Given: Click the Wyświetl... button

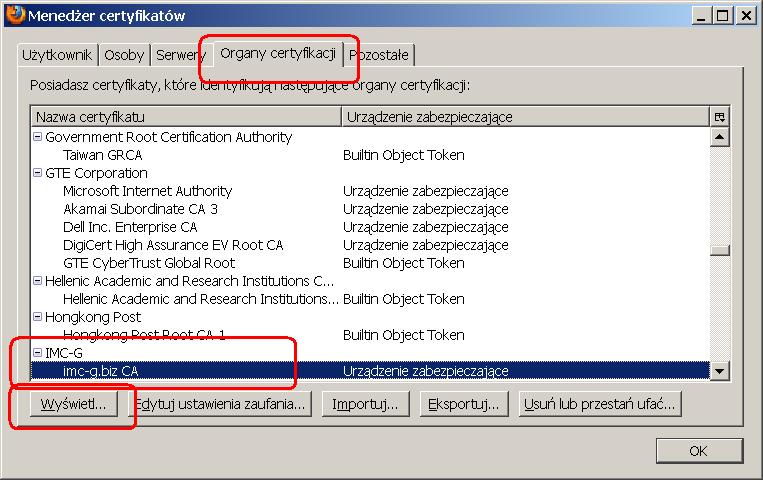Looking at the screenshot, I should 74,404.
